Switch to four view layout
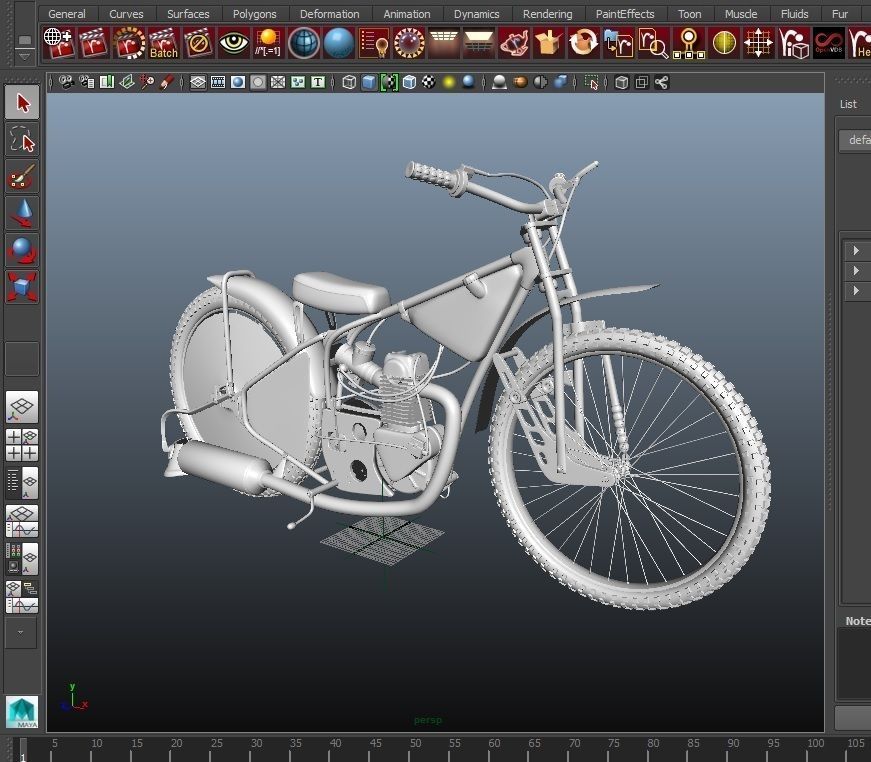 click(x=22, y=445)
